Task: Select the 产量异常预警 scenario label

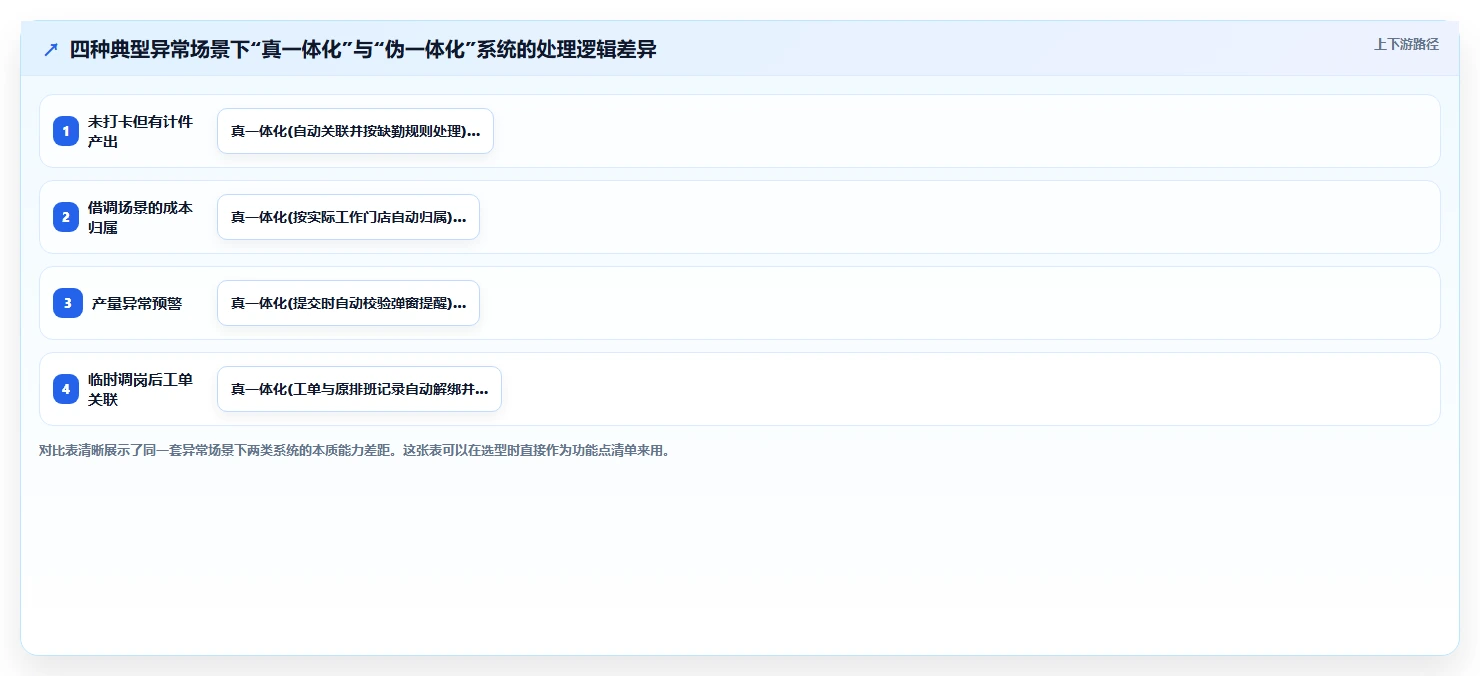Action: 137,303
